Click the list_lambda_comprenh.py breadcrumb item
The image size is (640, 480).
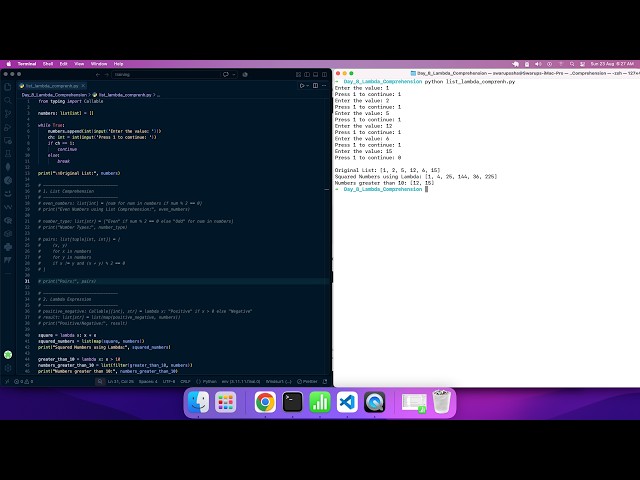click(x=122, y=95)
